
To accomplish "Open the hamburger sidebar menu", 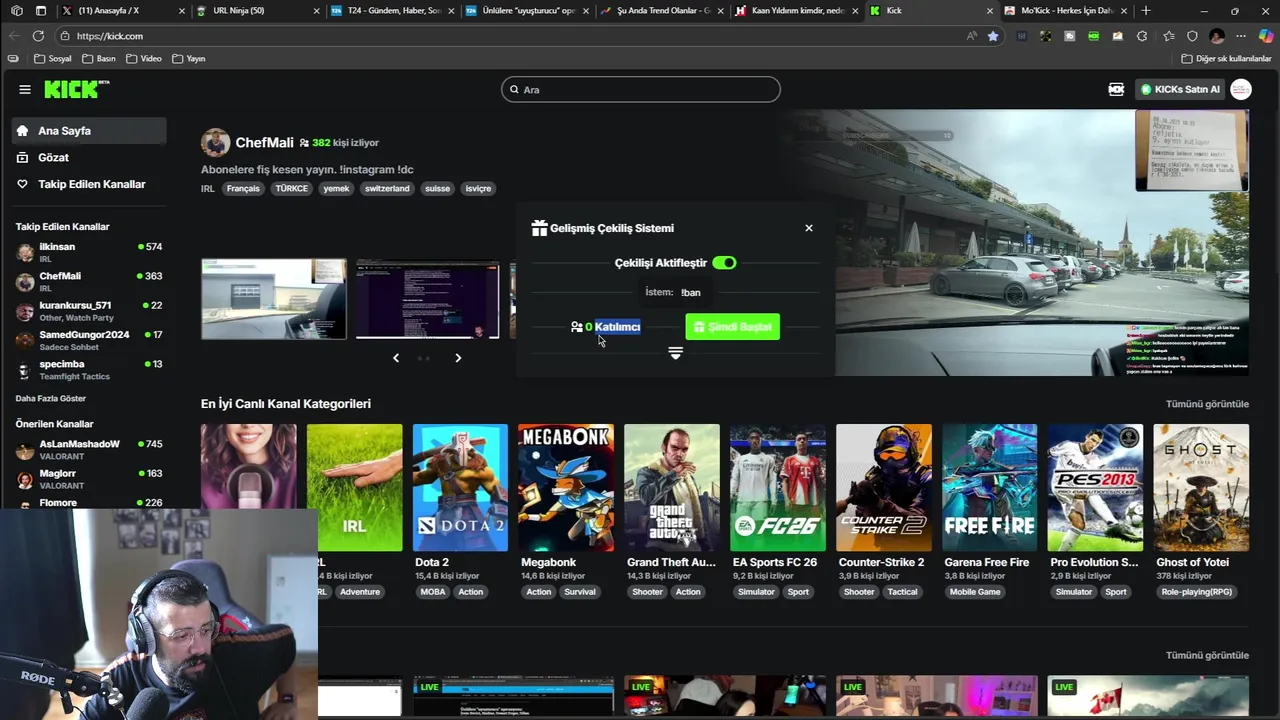I will tap(24, 89).
